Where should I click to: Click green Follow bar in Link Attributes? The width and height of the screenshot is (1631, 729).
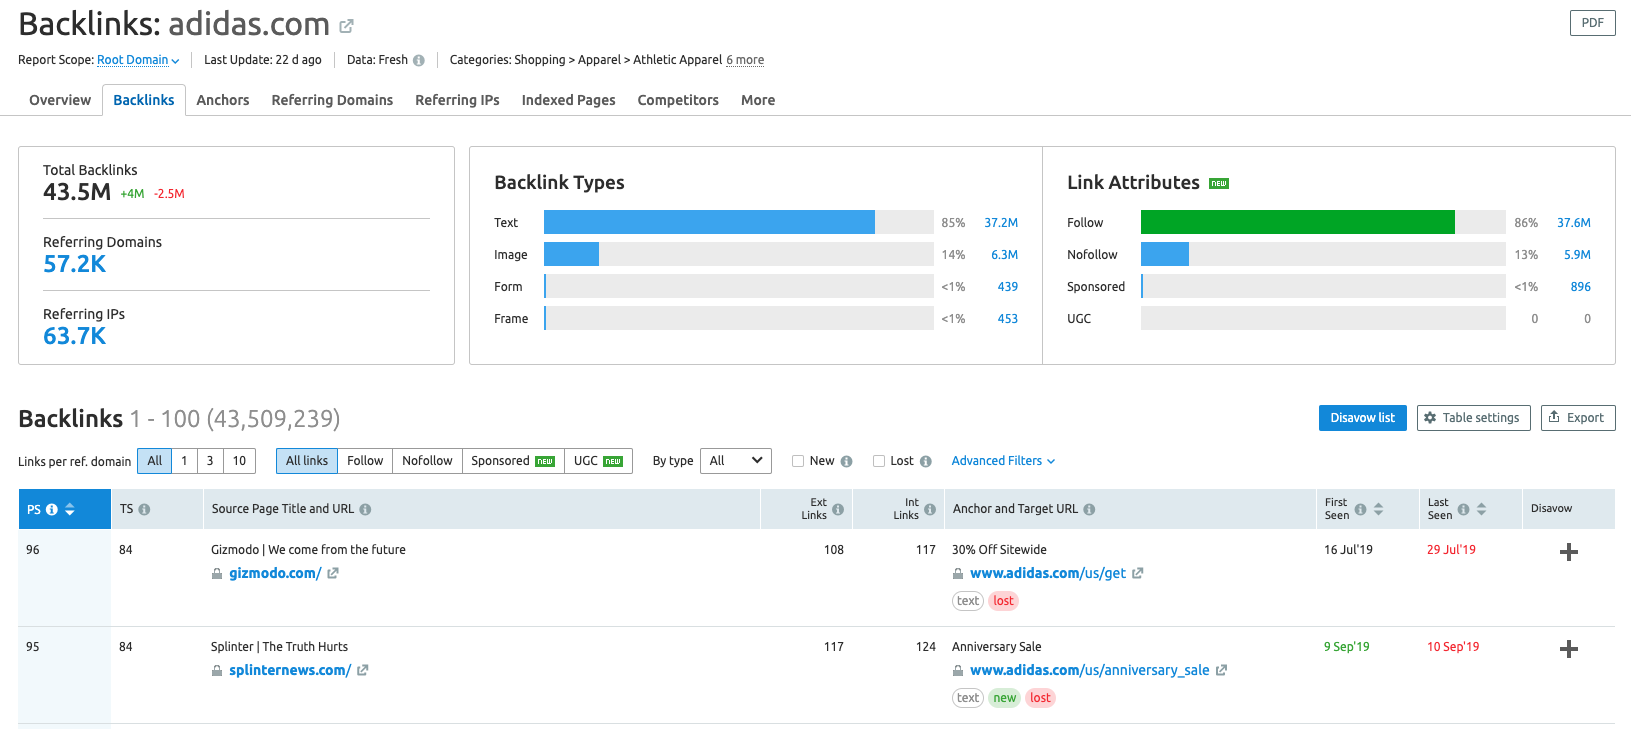(1297, 223)
